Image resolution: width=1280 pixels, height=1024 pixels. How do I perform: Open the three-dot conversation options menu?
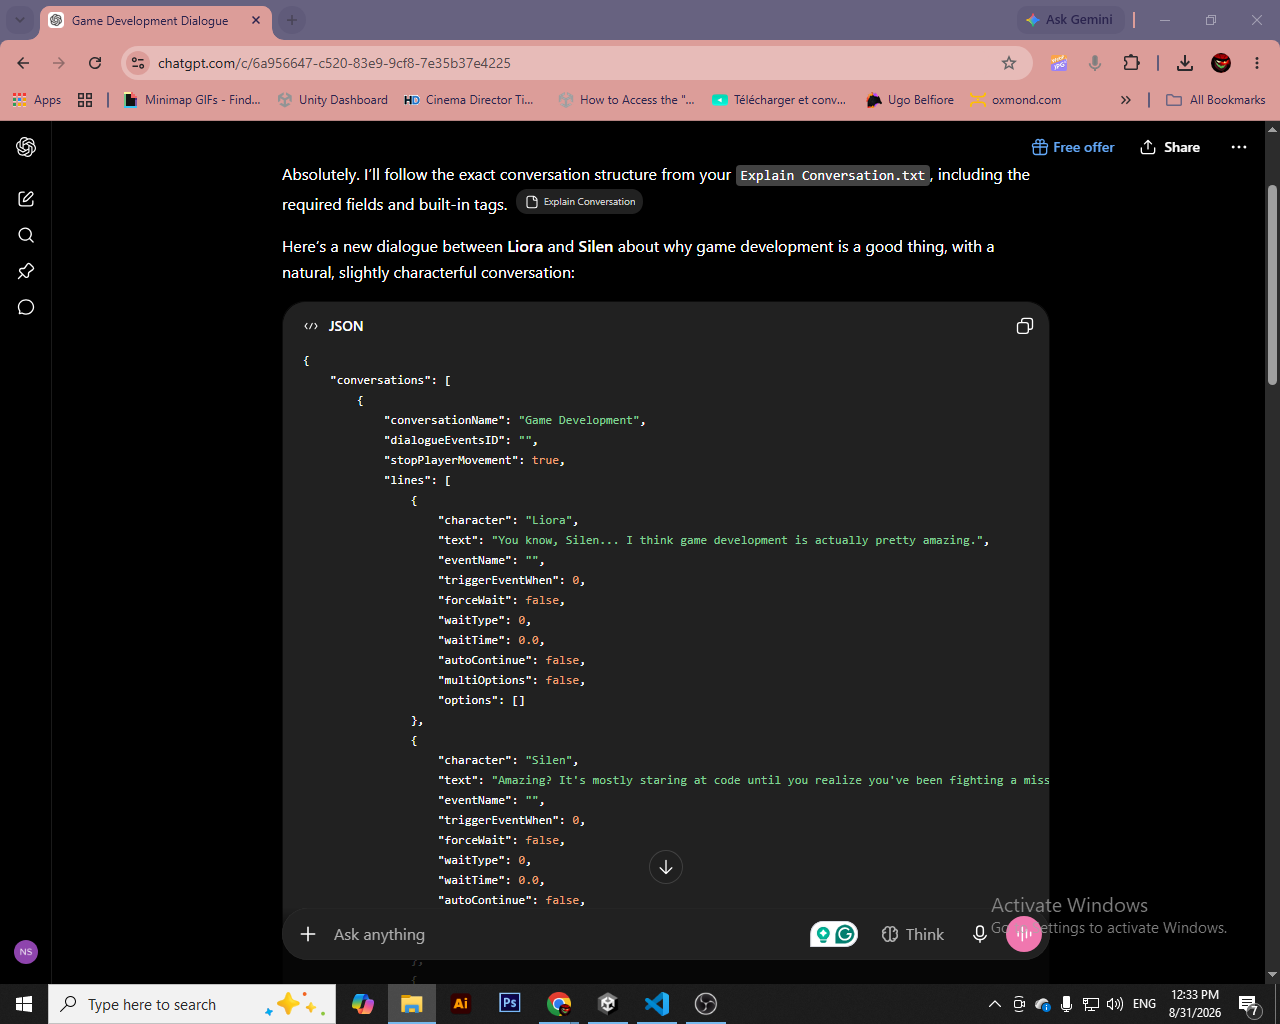click(1239, 147)
